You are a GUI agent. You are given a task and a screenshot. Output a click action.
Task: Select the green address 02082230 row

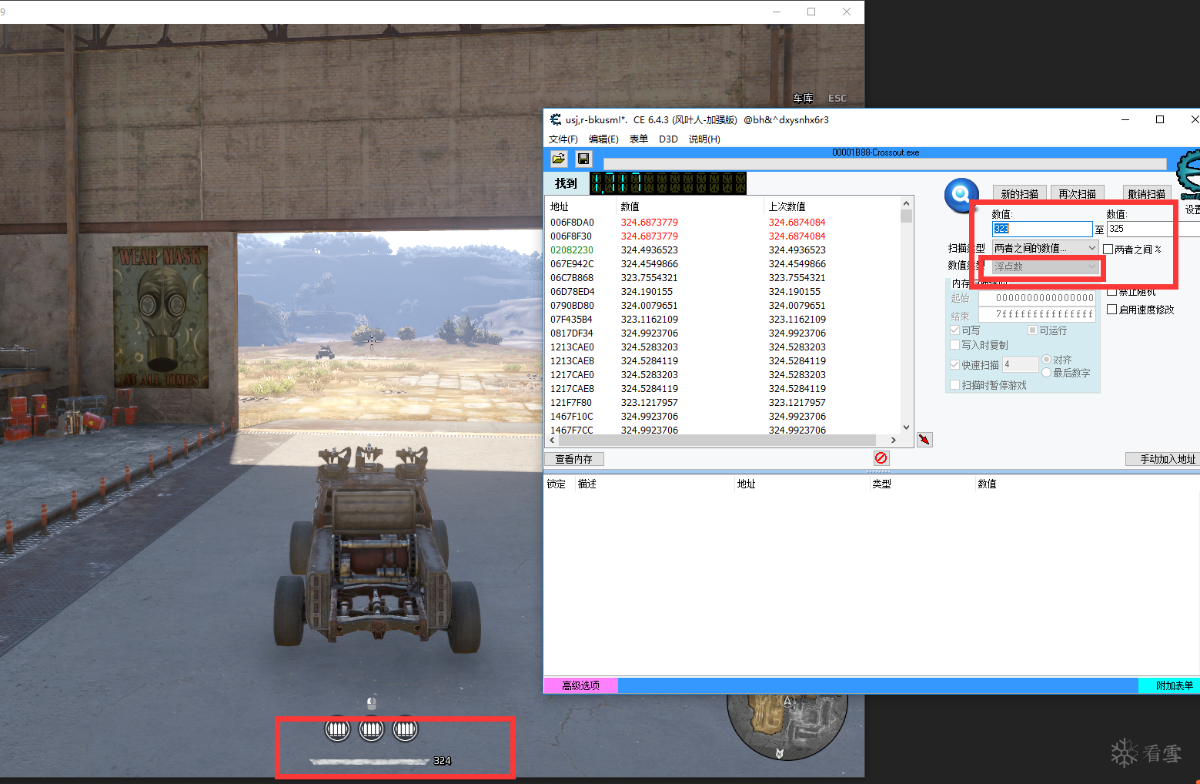coord(722,250)
